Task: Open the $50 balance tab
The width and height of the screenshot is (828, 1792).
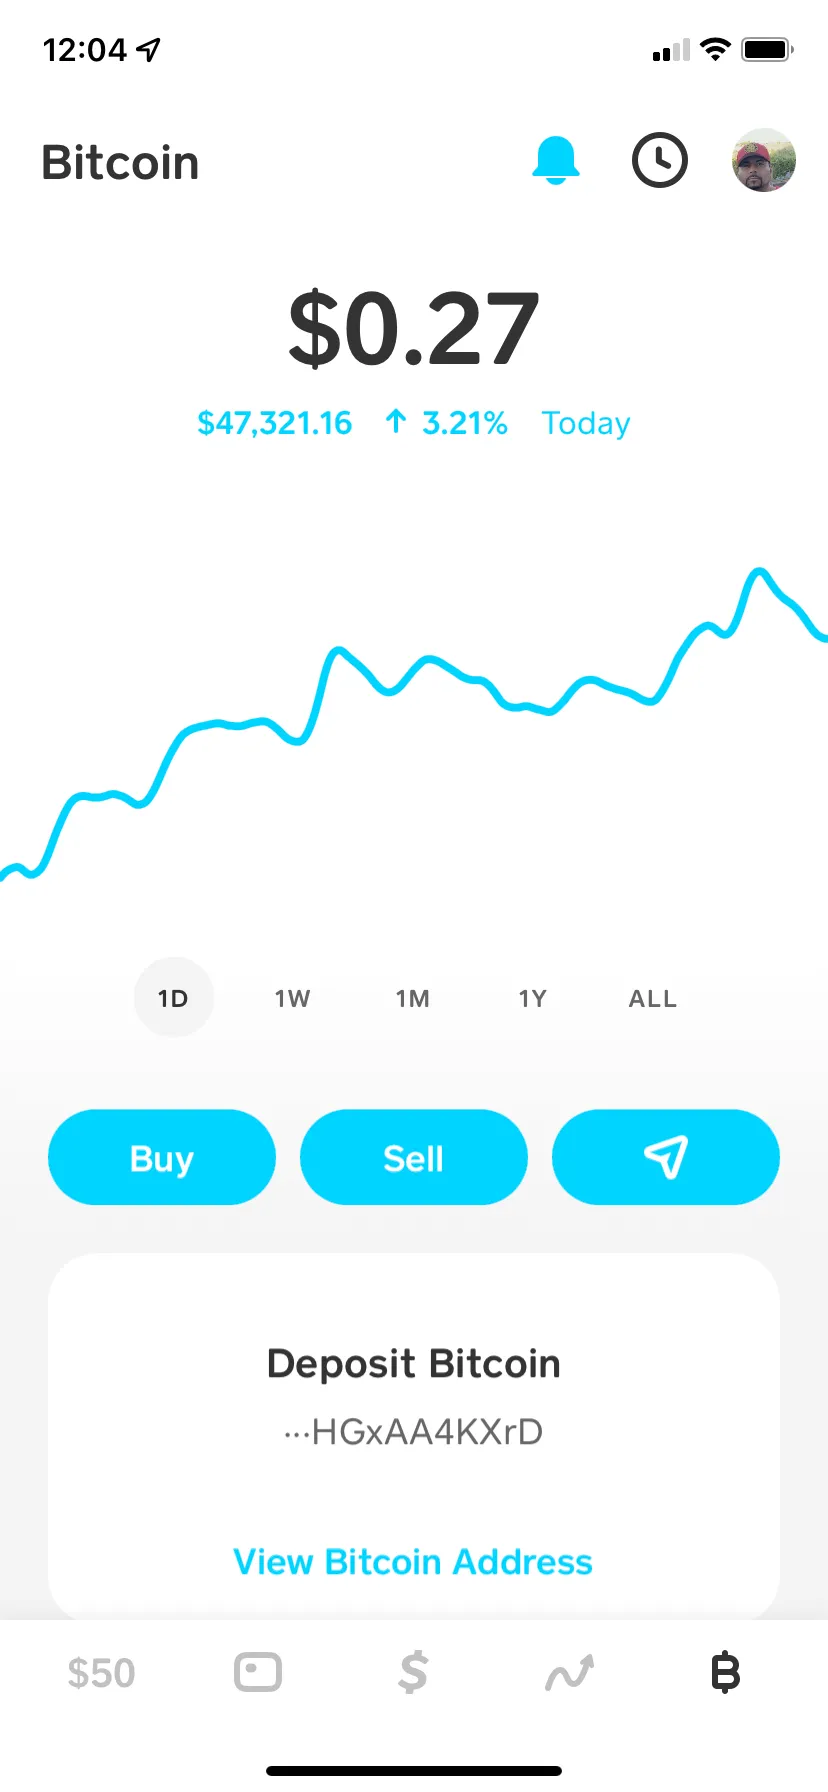Action: pos(101,1673)
